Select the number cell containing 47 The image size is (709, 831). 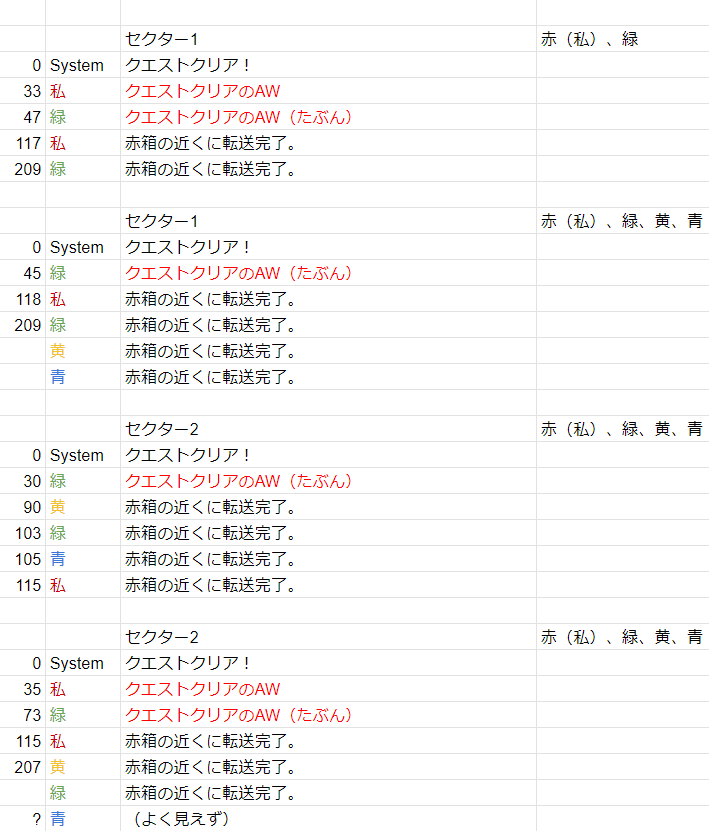coord(23,117)
